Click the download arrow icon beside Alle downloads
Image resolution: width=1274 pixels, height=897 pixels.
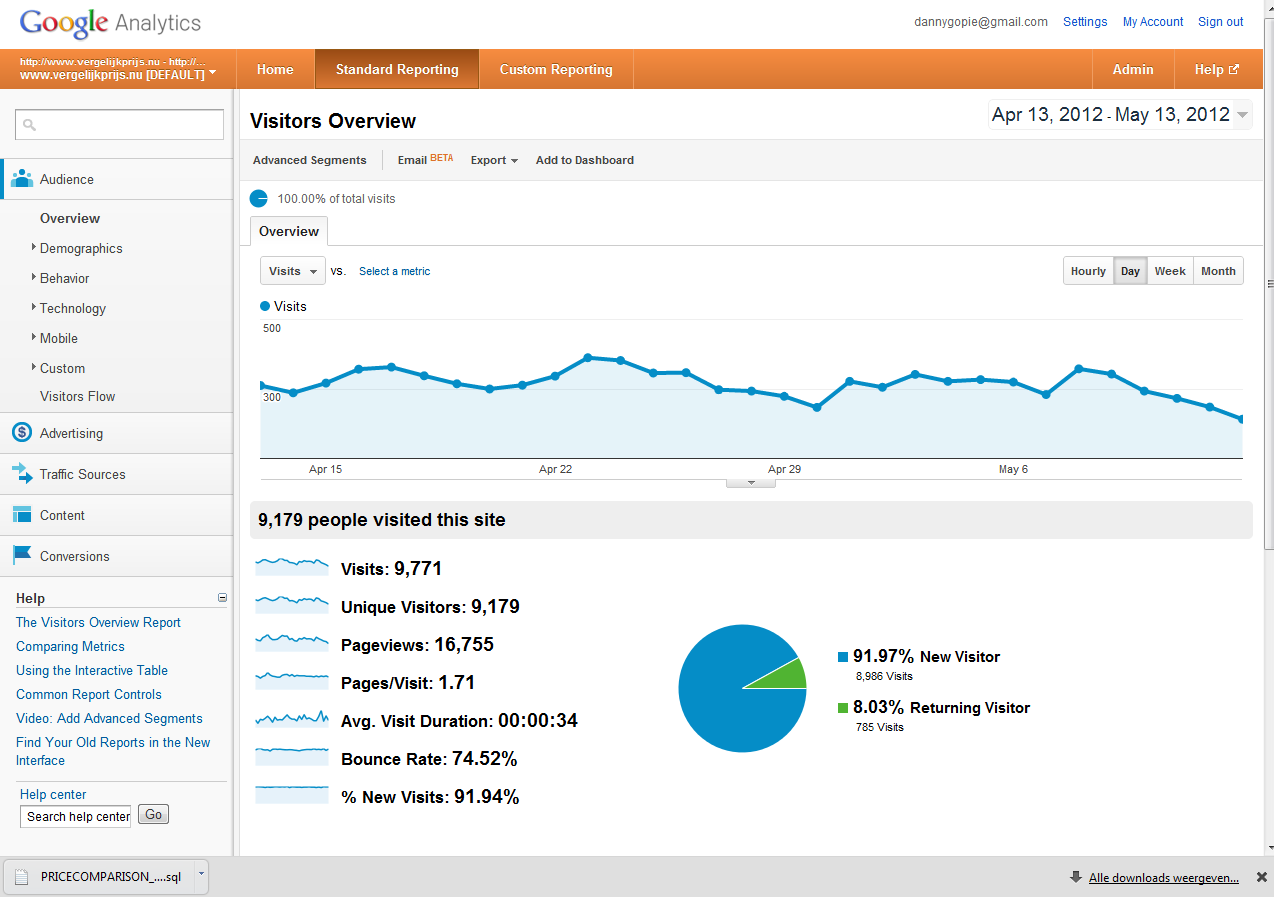pos(1076,877)
